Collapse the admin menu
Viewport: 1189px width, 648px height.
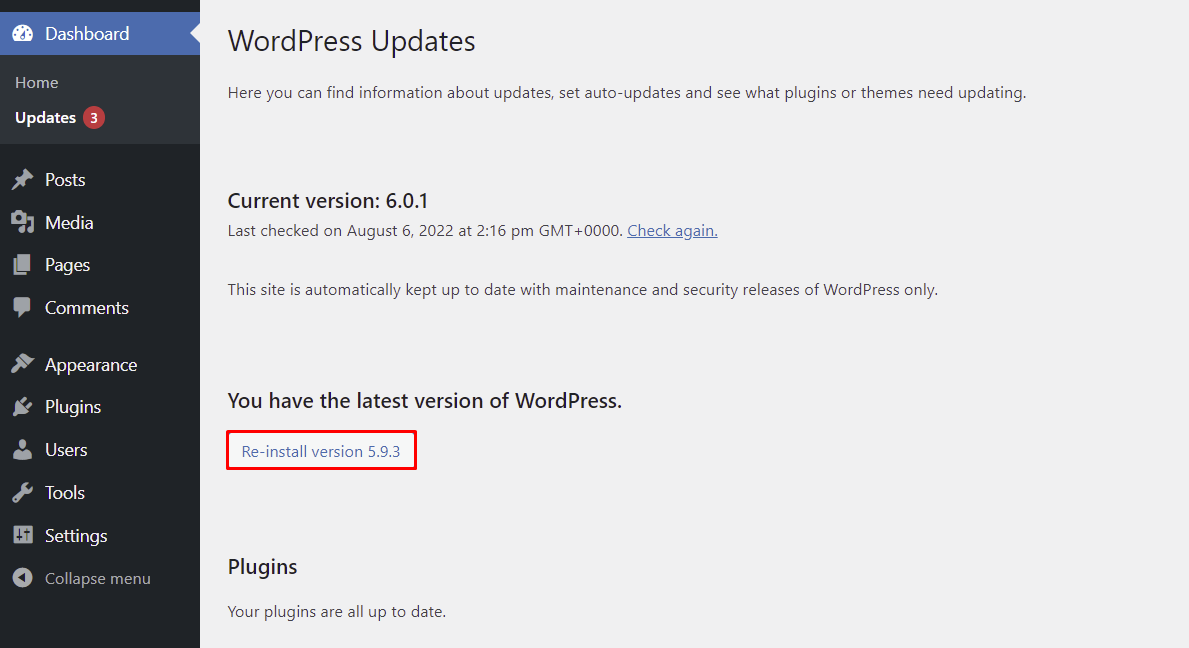pyautogui.click(x=80, y=578)
